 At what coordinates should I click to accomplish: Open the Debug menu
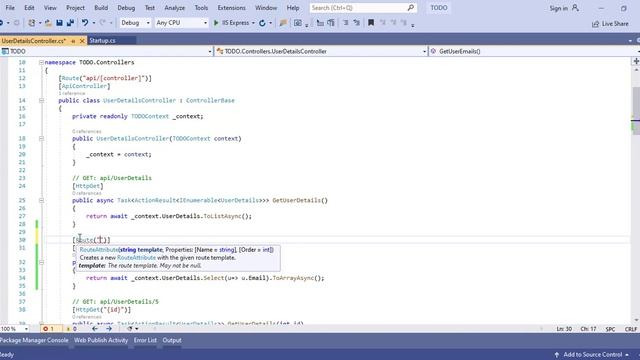pyautogui.click(x=126, y=8)
